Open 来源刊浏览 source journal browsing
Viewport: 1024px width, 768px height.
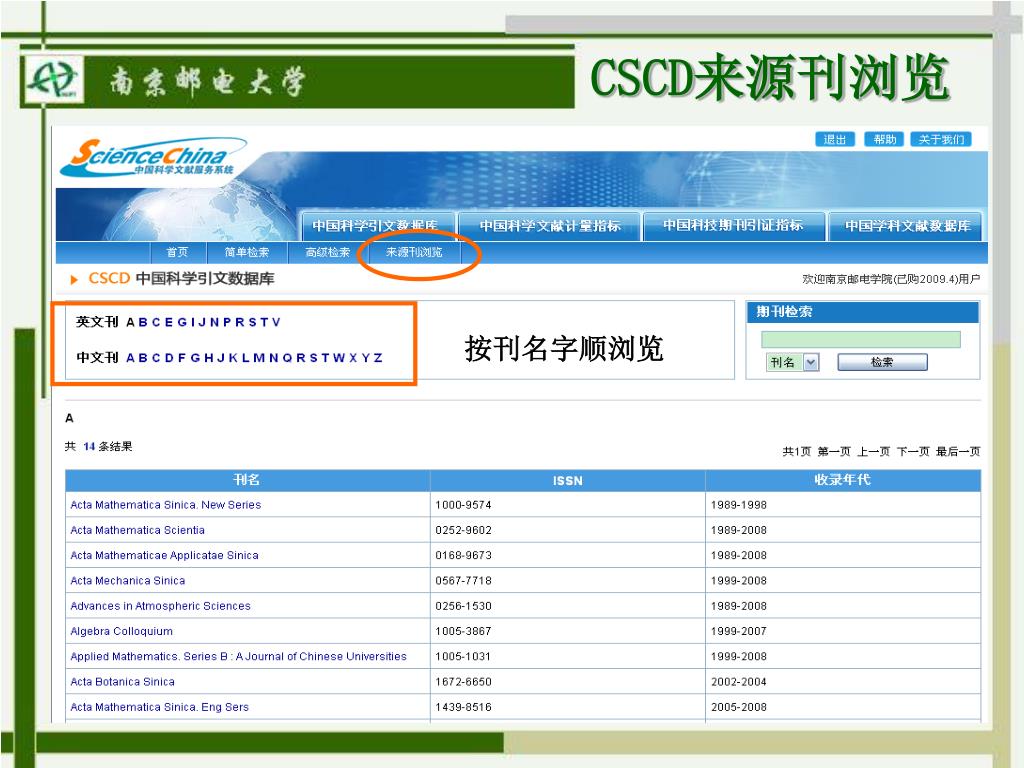414,252
